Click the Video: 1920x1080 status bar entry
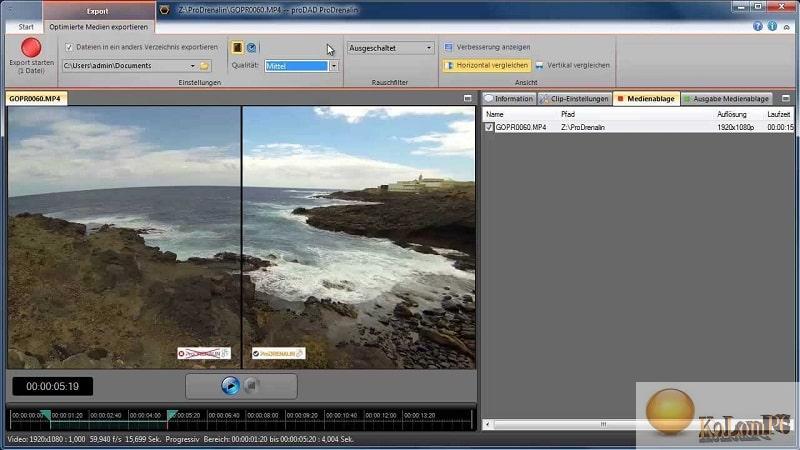The height and width of the screenshot is (450, 800). (x=46, y=439)
